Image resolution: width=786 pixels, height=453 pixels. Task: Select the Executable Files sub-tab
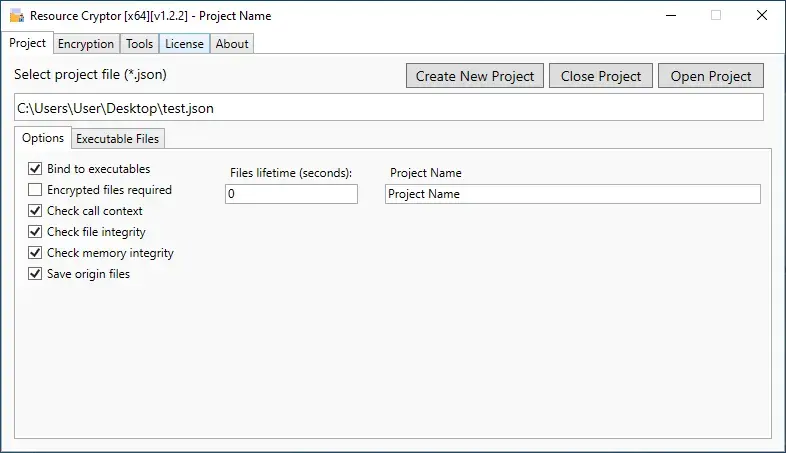117,139
